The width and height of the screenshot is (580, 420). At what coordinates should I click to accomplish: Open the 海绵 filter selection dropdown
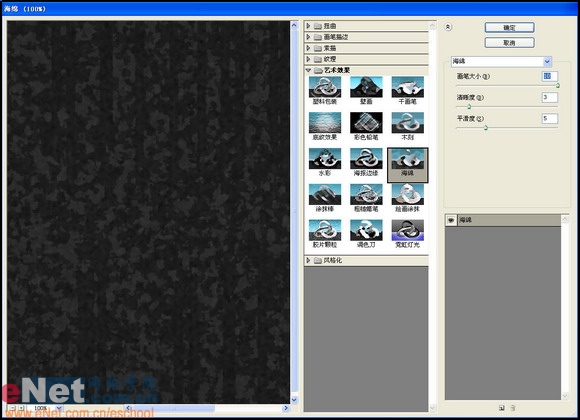click(547, 61)
